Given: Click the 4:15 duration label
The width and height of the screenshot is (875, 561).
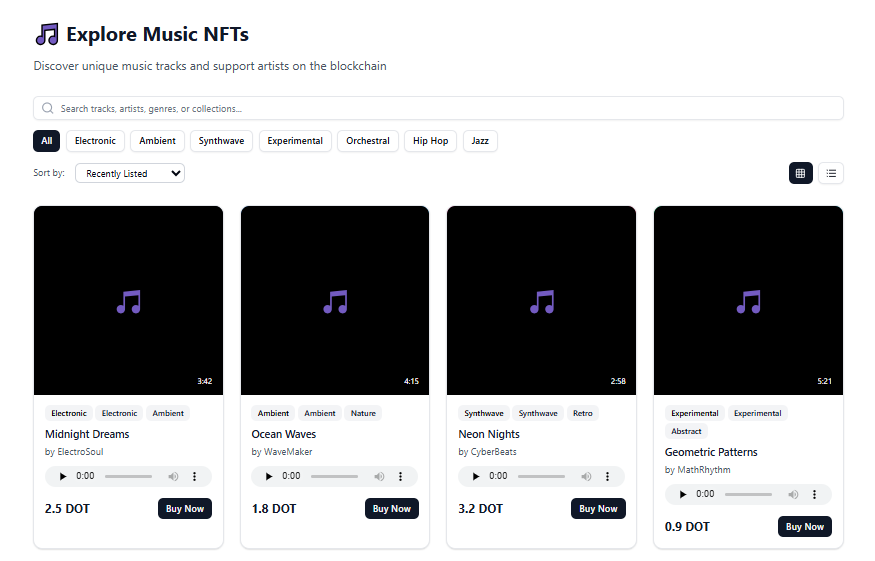Looking at the screenshot, I should 411,381.
